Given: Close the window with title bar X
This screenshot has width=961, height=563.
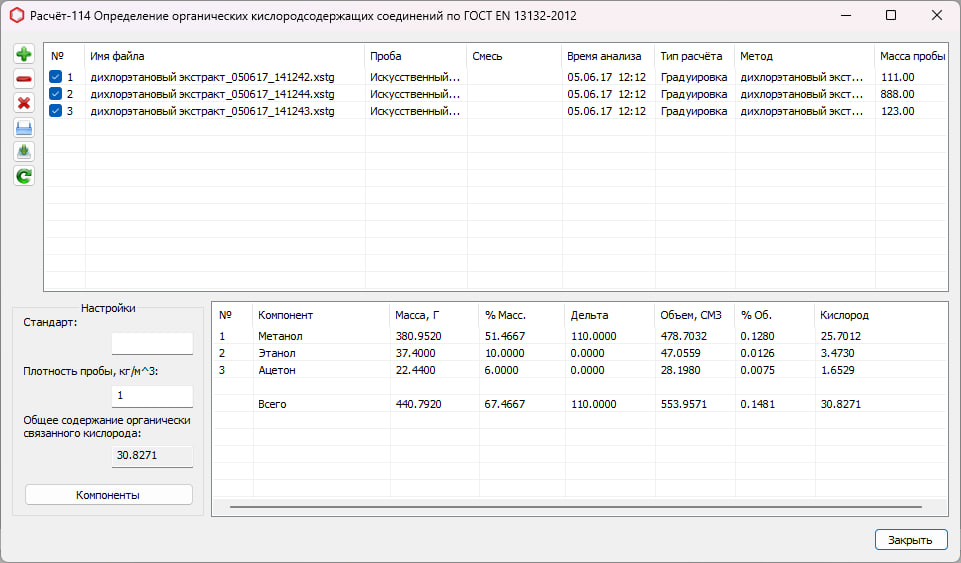Looking at the screenshot, I should click(x=936, y=15).
